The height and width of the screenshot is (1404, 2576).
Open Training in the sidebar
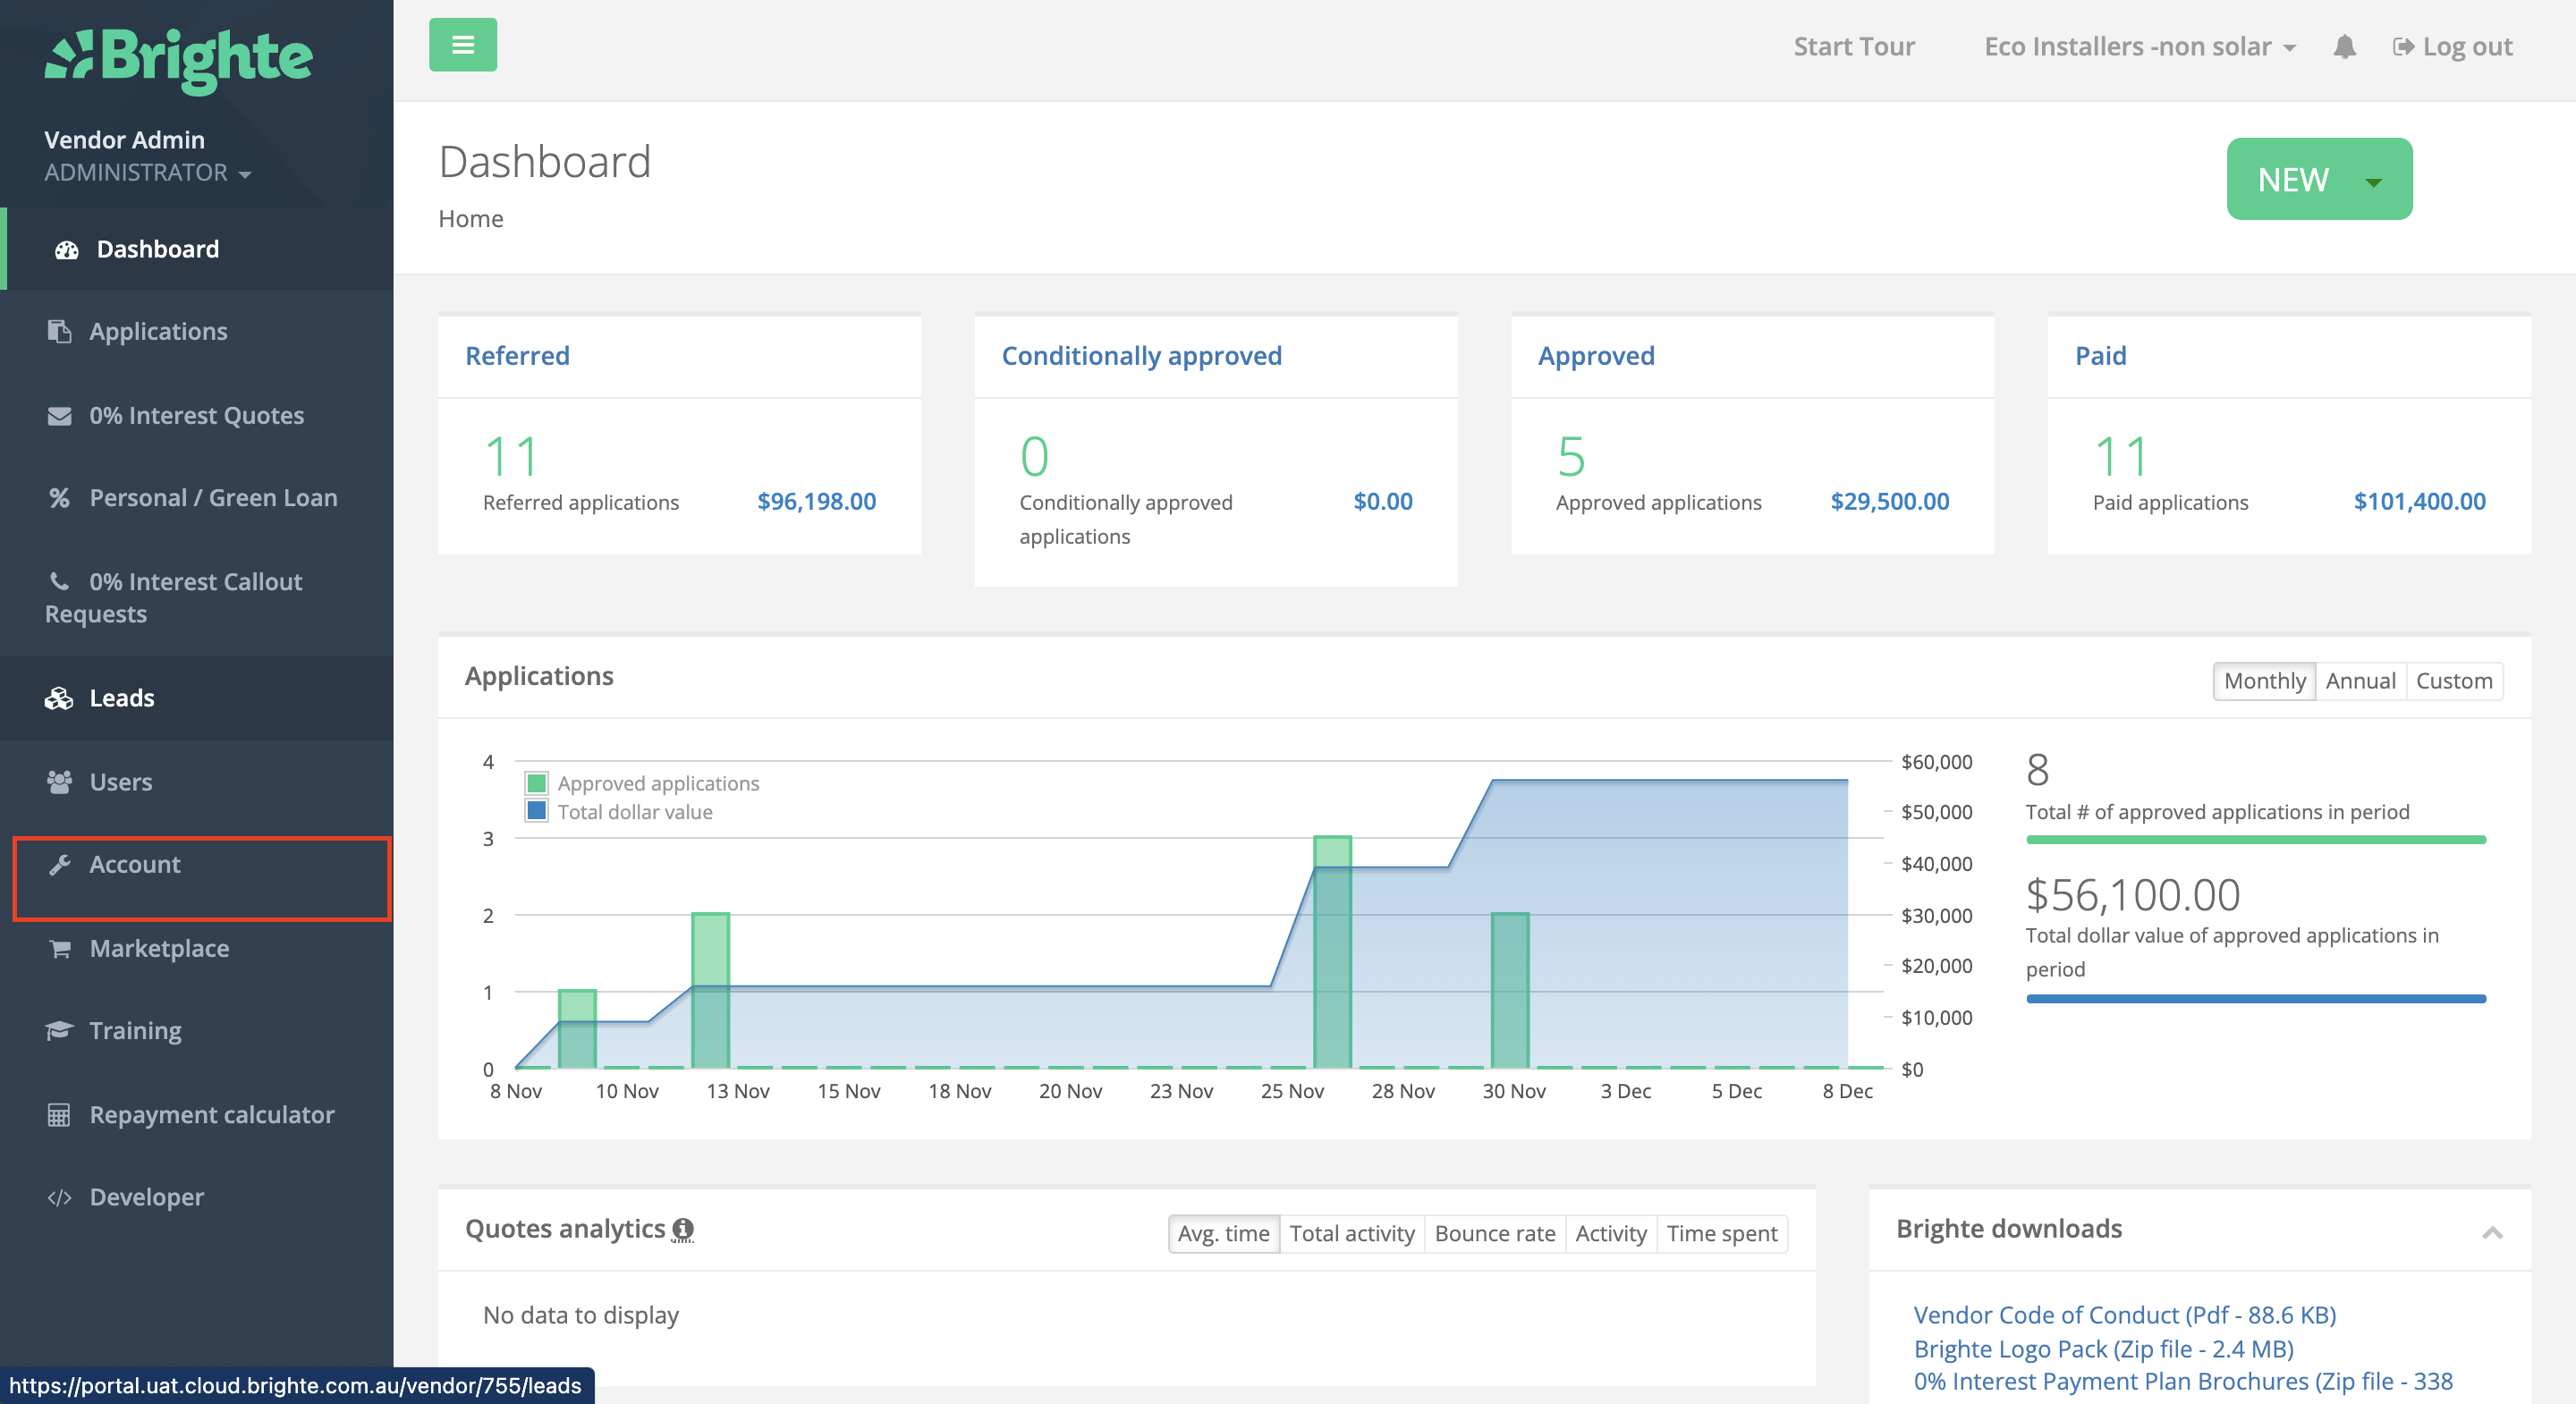pos(196,1030)
